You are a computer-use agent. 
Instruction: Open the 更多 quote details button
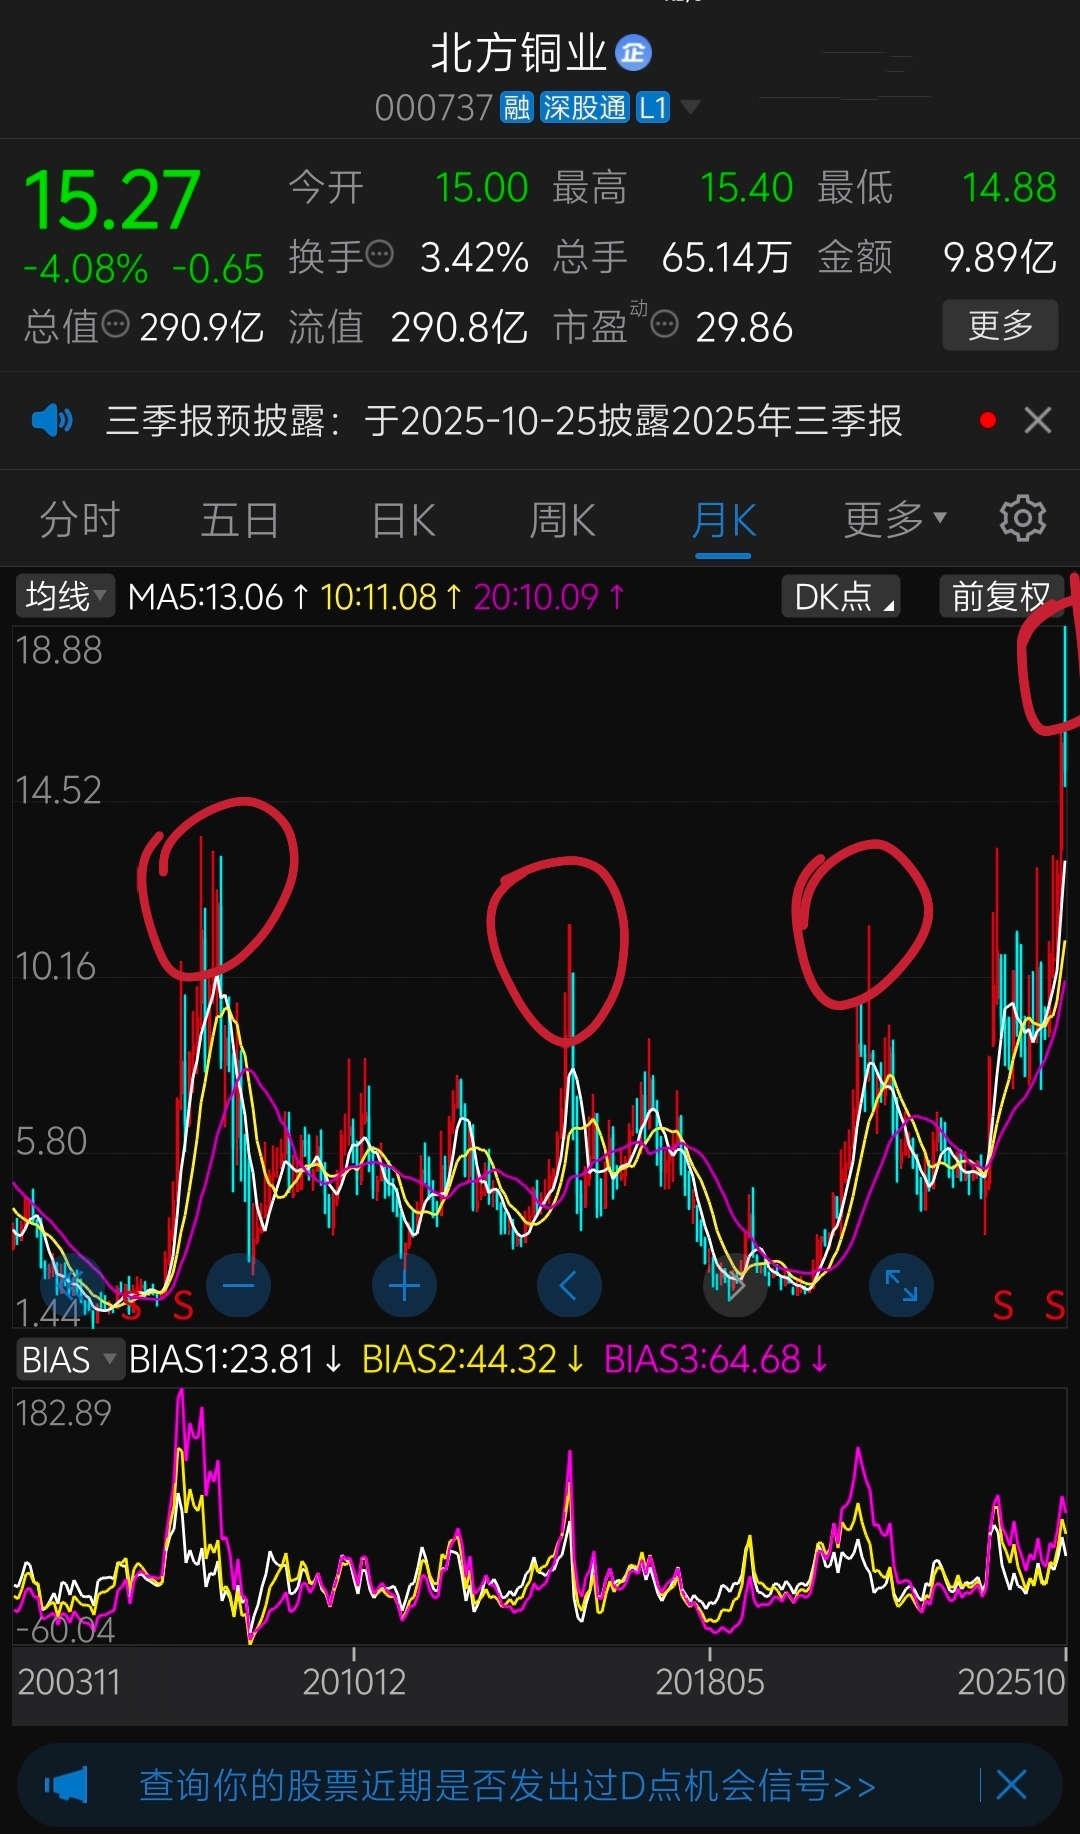click(1000, 325)
